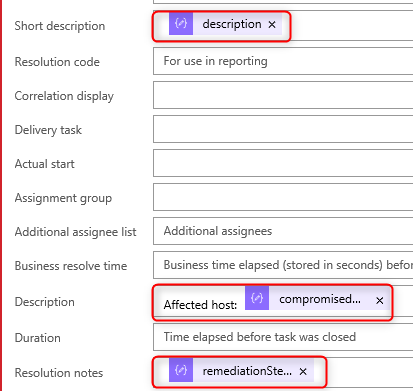Click into the Resolution code field
The height and width of the screenshot is (391, 413).
coord(283,61)
